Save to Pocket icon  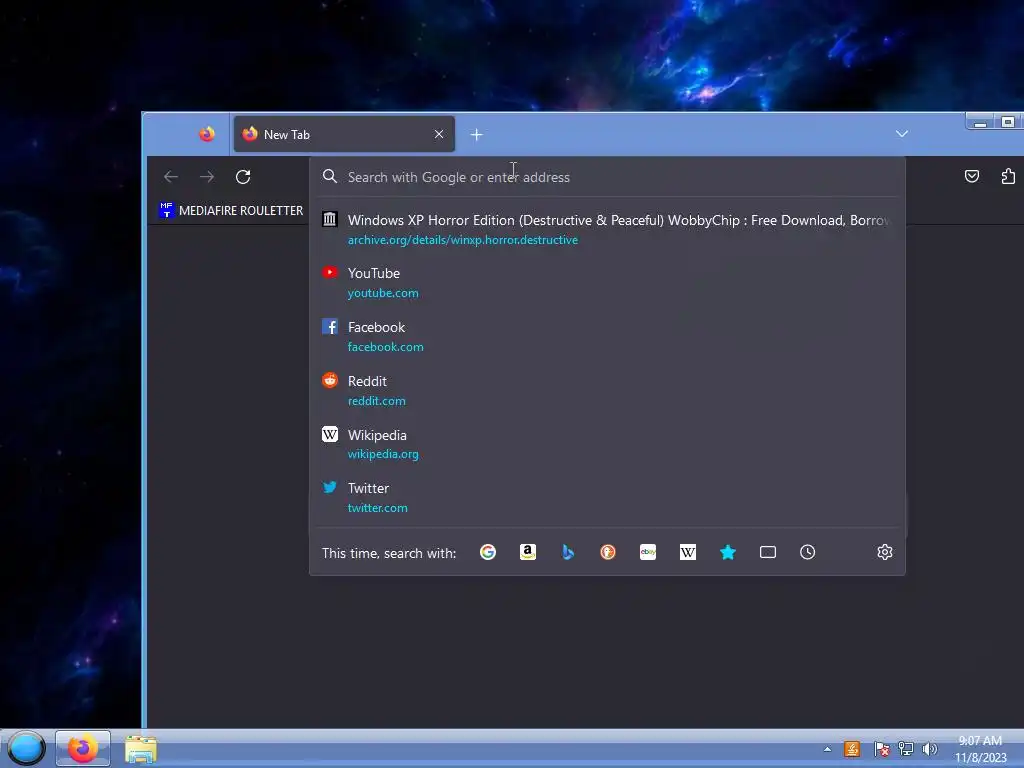tap(972, 176)
